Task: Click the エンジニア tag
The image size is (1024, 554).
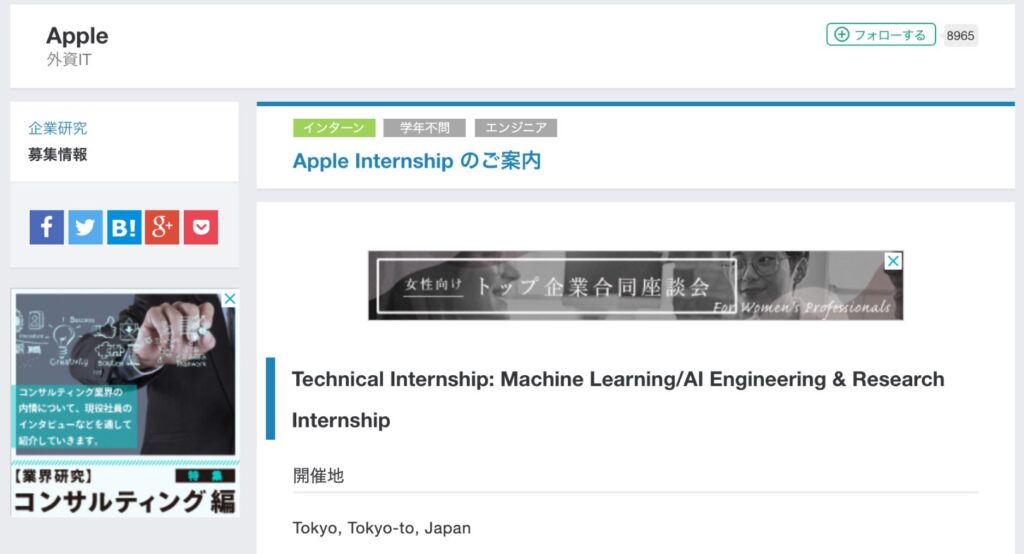Action: [x=516, y=127]
